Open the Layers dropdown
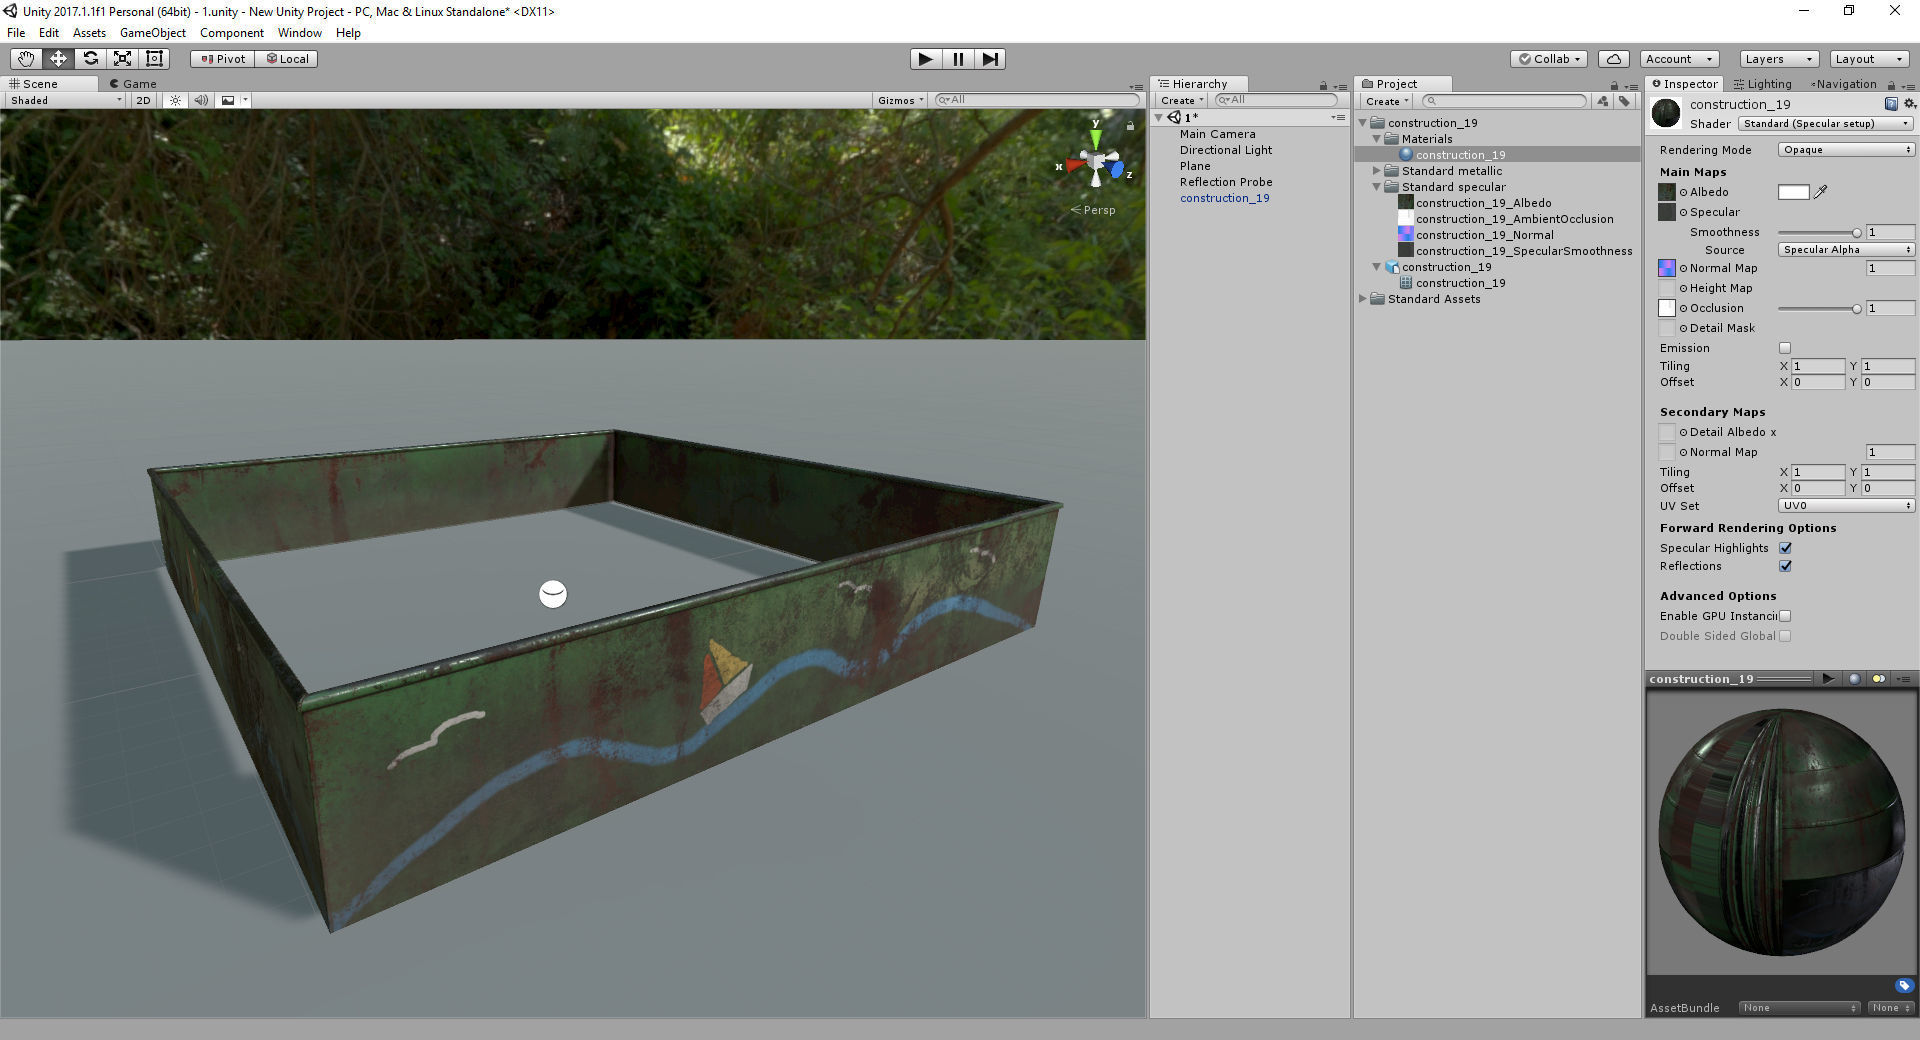Viewport: 1920px width, 1040px height. [x=1778, y=59]
